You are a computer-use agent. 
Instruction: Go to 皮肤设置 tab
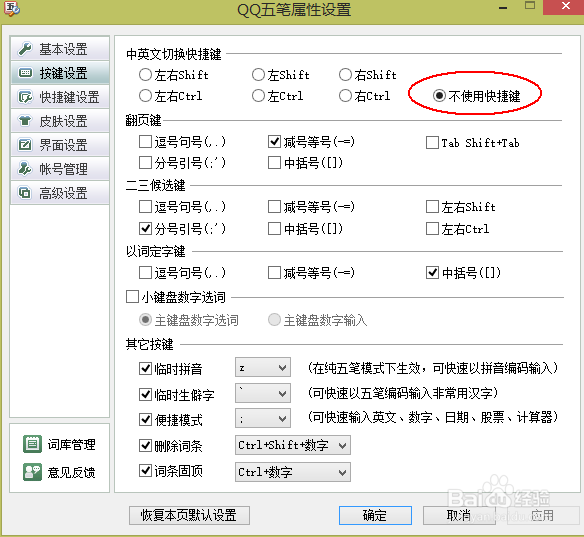[x=60, y=121]
